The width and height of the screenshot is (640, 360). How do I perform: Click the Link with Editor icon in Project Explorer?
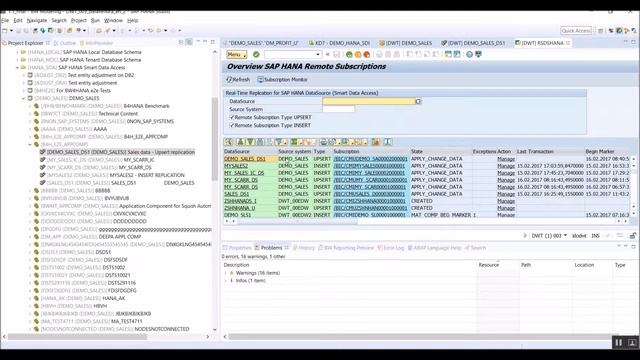click(189, 42)
